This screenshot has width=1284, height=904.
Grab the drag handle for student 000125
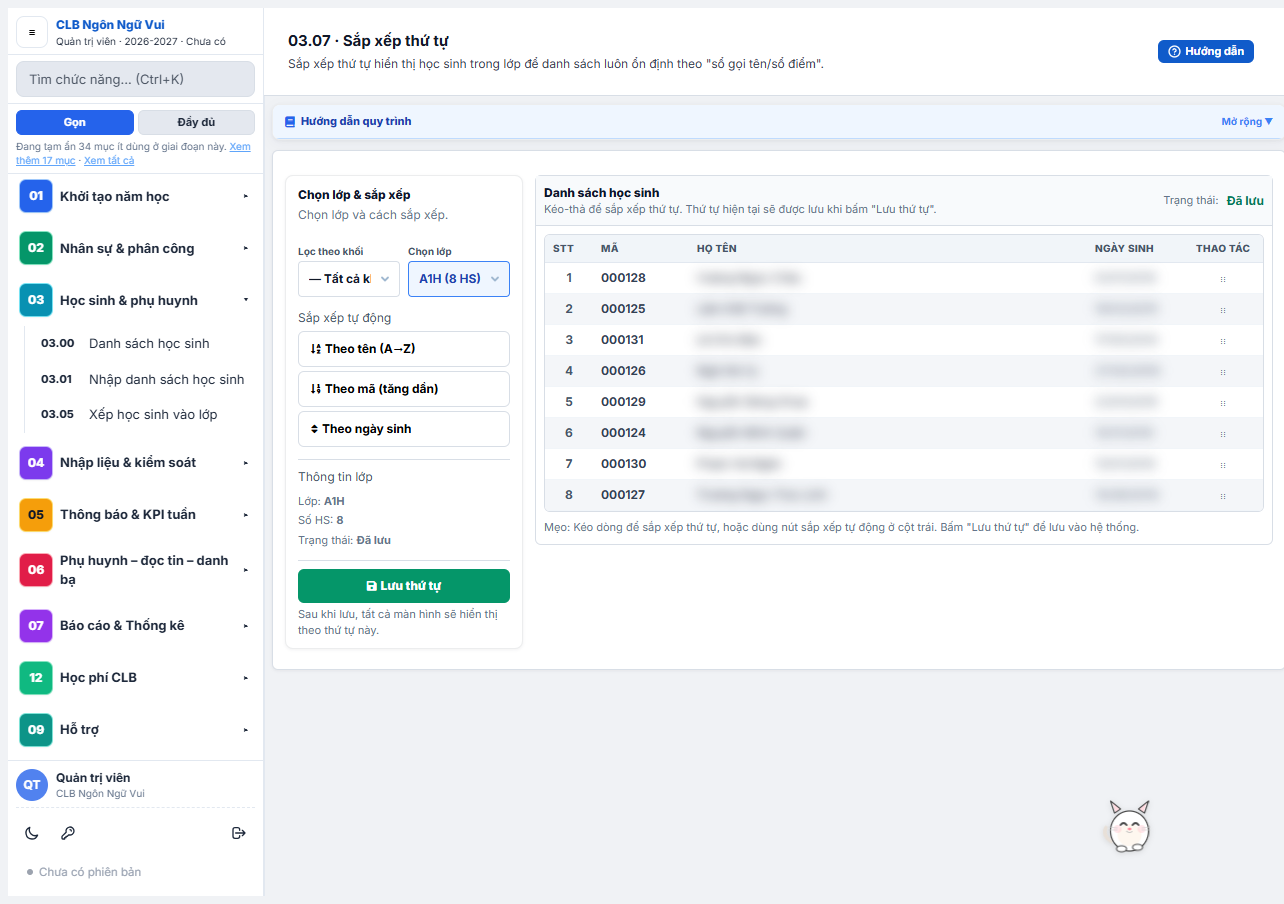1223,310
